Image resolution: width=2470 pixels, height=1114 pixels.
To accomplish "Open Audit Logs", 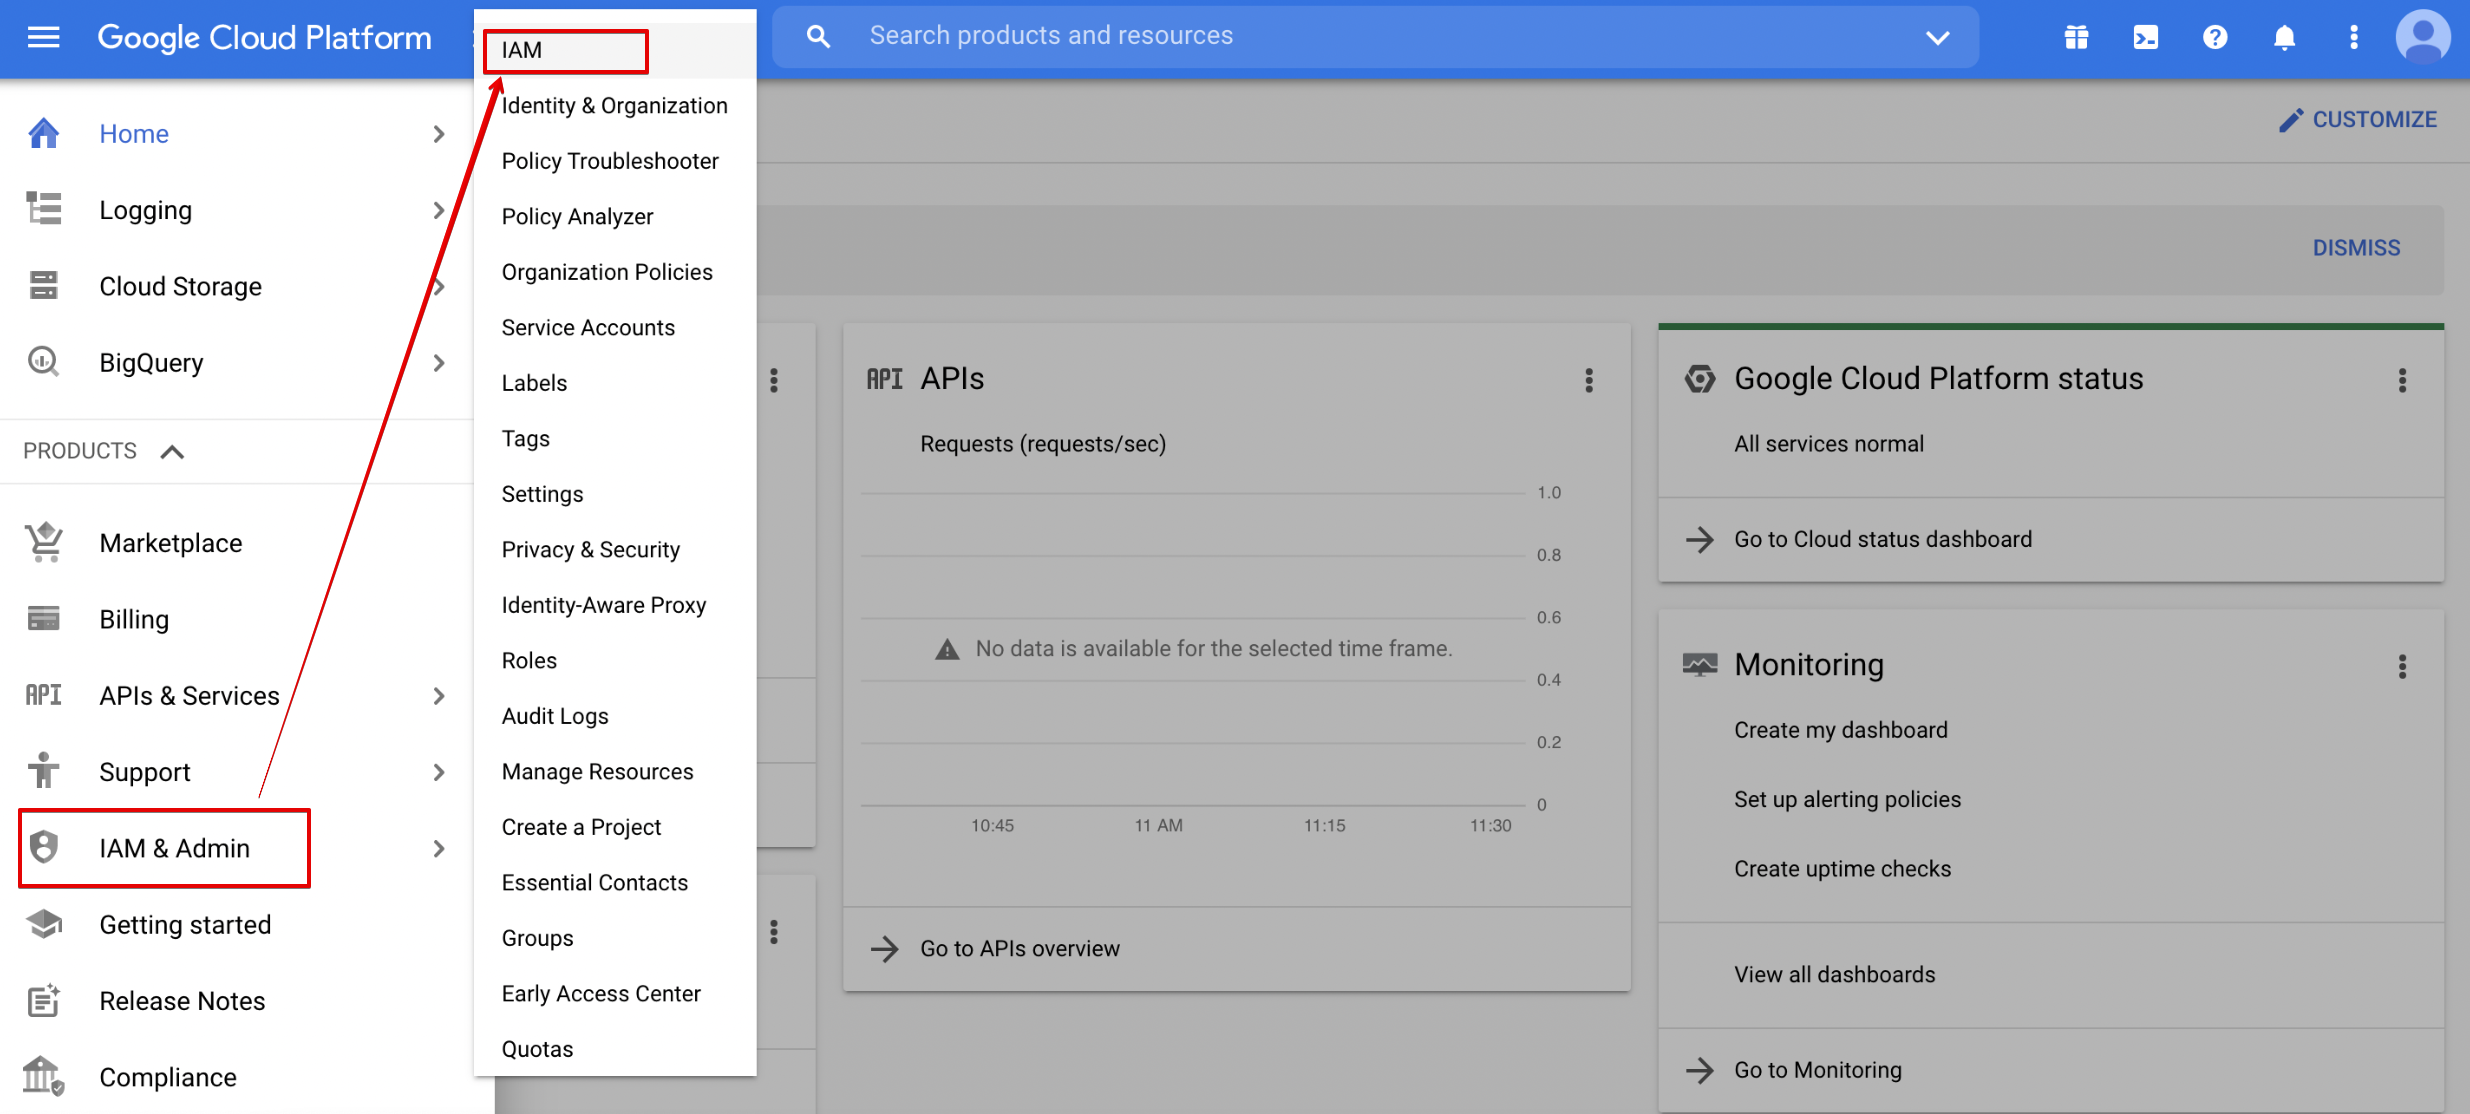I will pos(615,716).
